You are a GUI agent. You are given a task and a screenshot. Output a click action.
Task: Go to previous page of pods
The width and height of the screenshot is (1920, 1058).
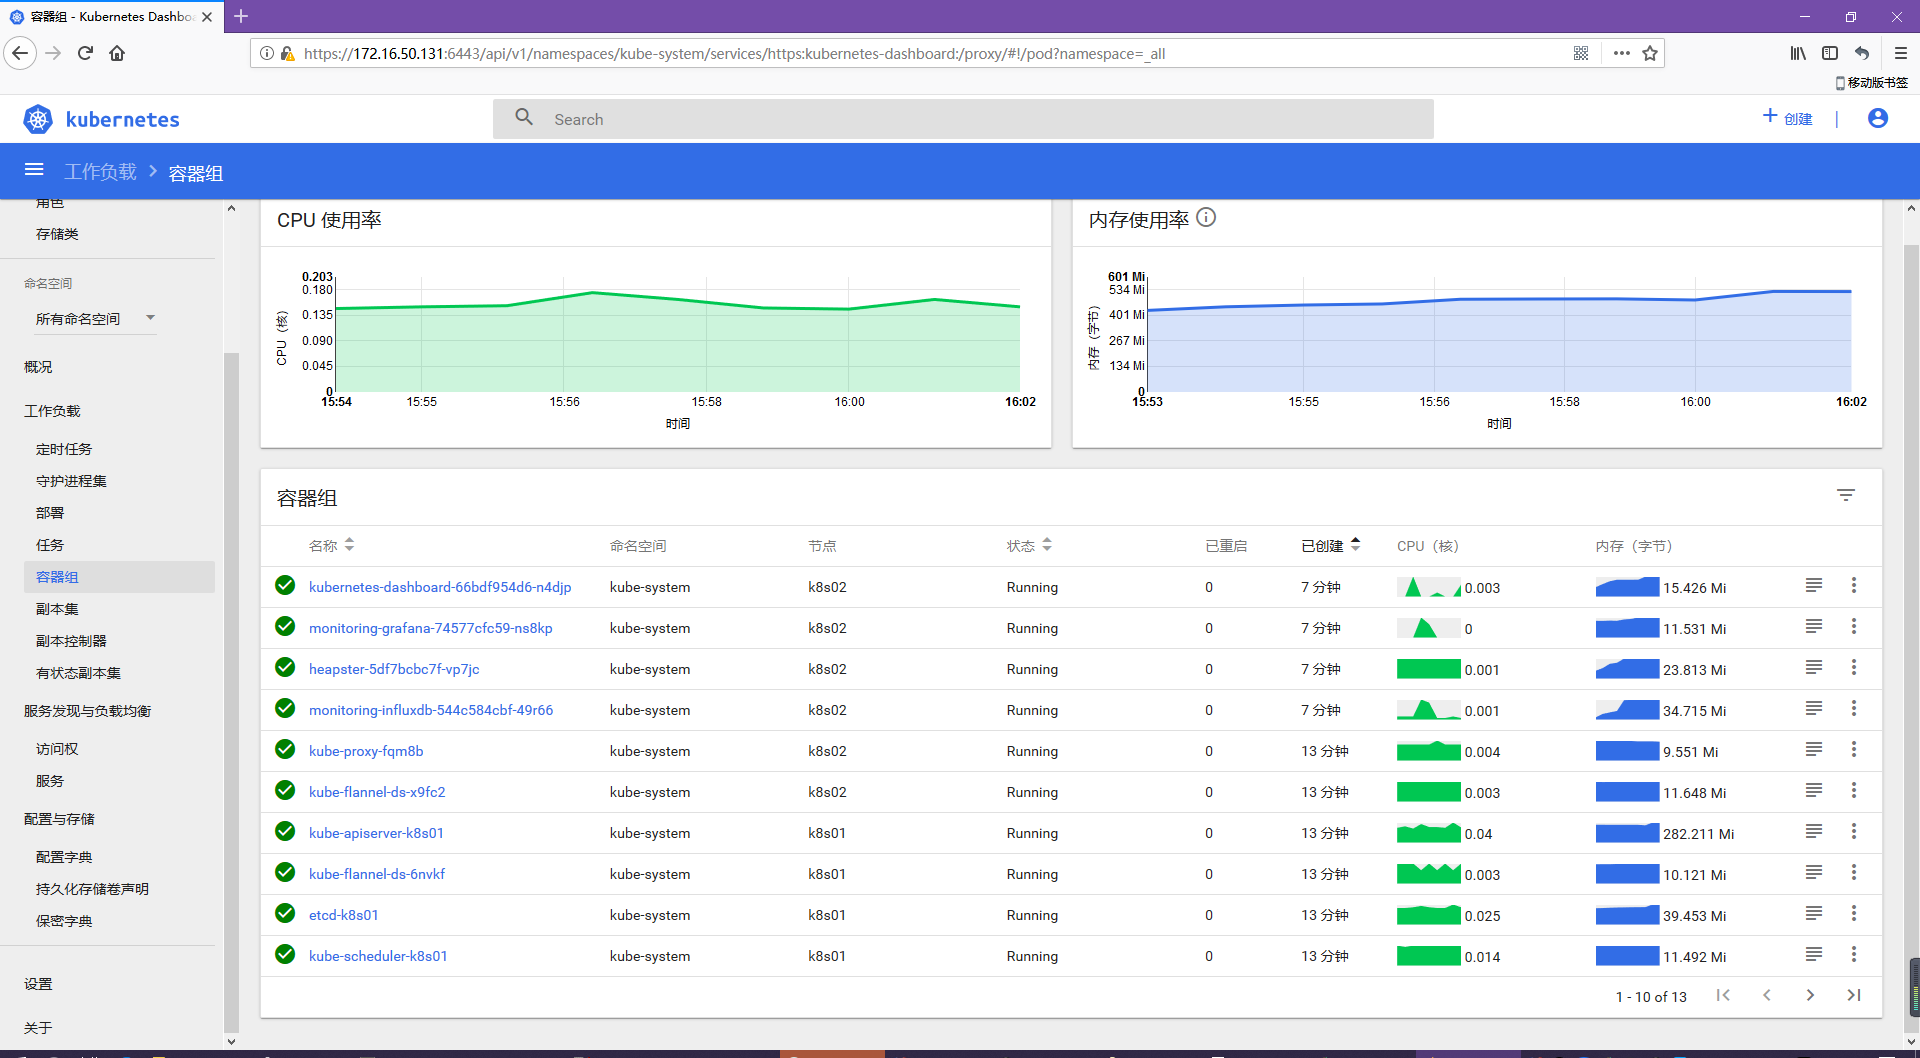[1767, 995]
